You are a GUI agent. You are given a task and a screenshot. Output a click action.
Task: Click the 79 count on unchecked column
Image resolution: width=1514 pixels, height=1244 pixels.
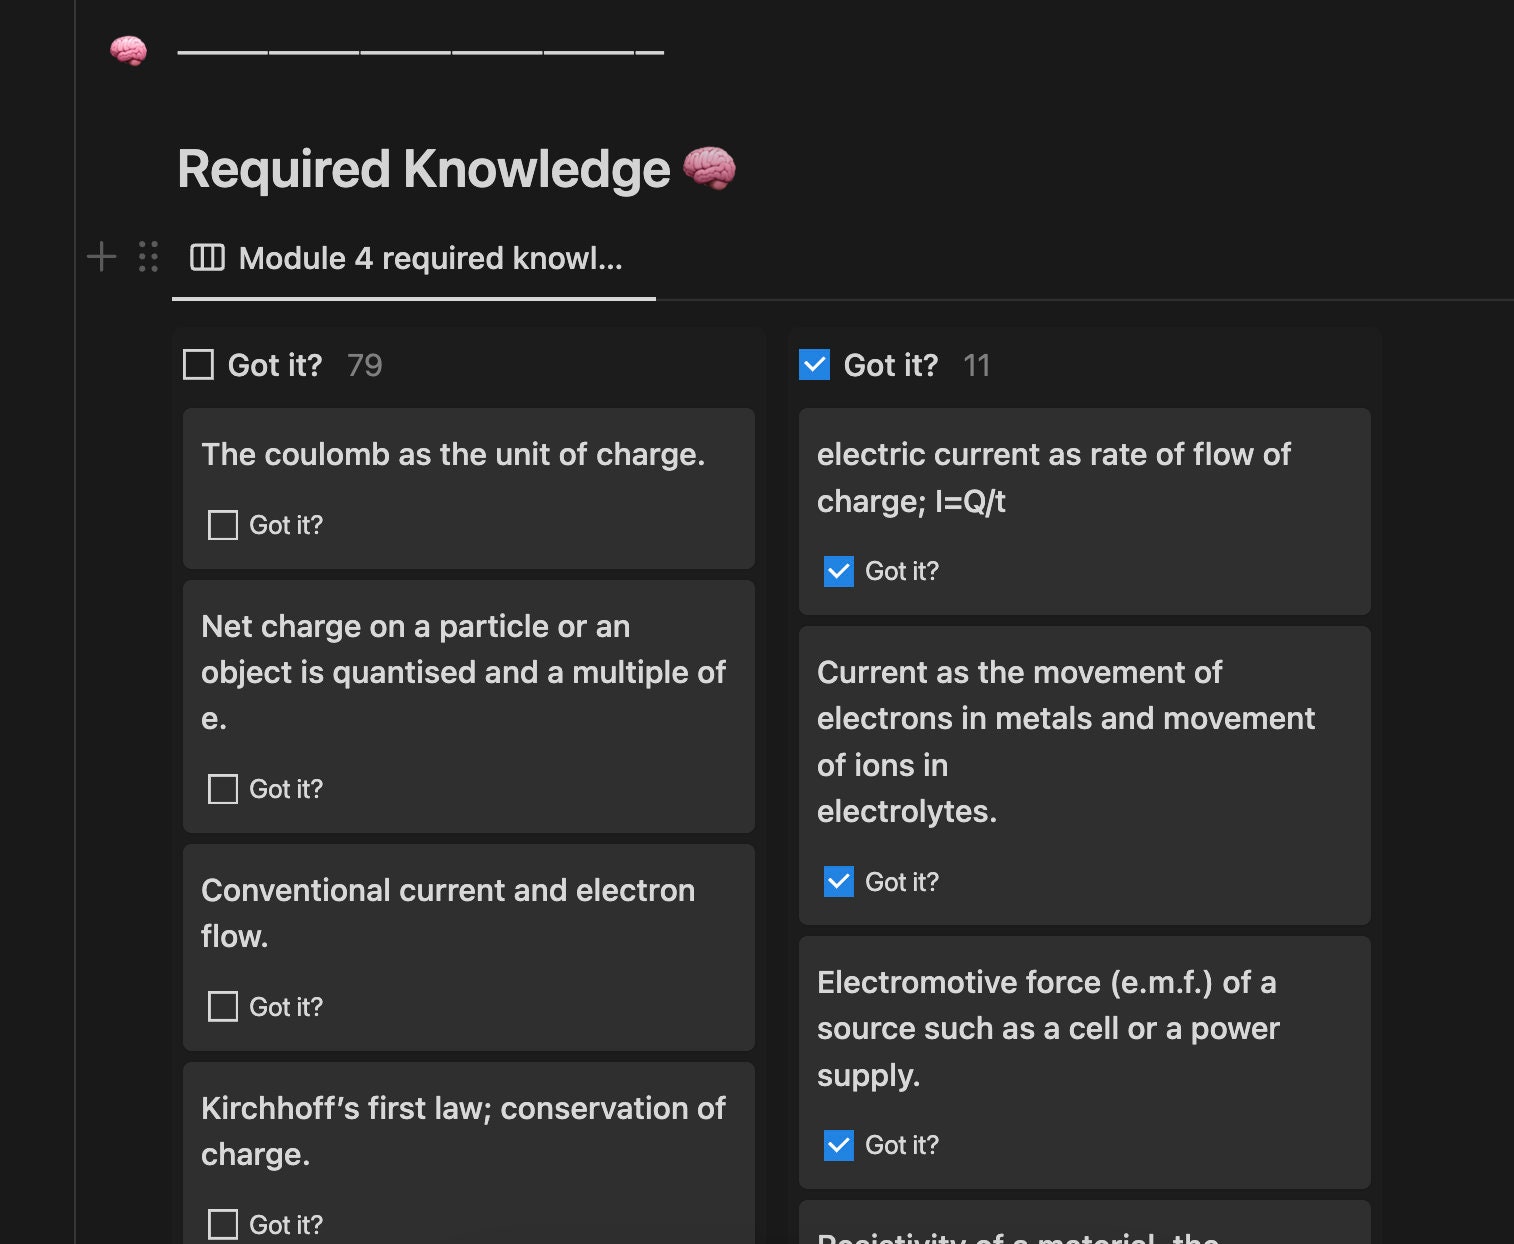pyautogui.click(x=365, y=365)
